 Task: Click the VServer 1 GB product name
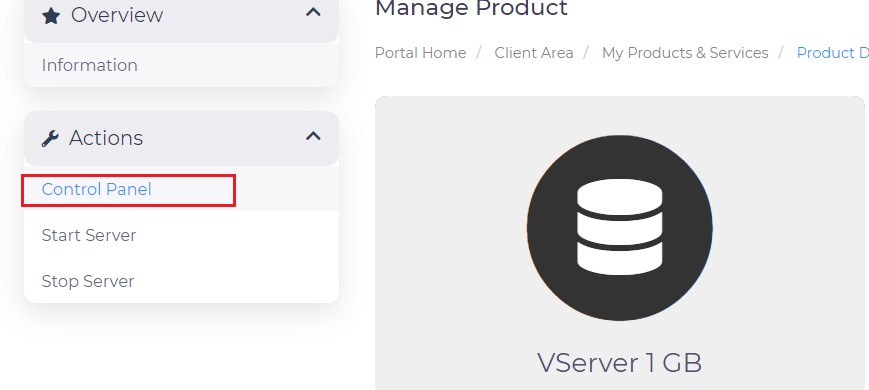[620, 363]
